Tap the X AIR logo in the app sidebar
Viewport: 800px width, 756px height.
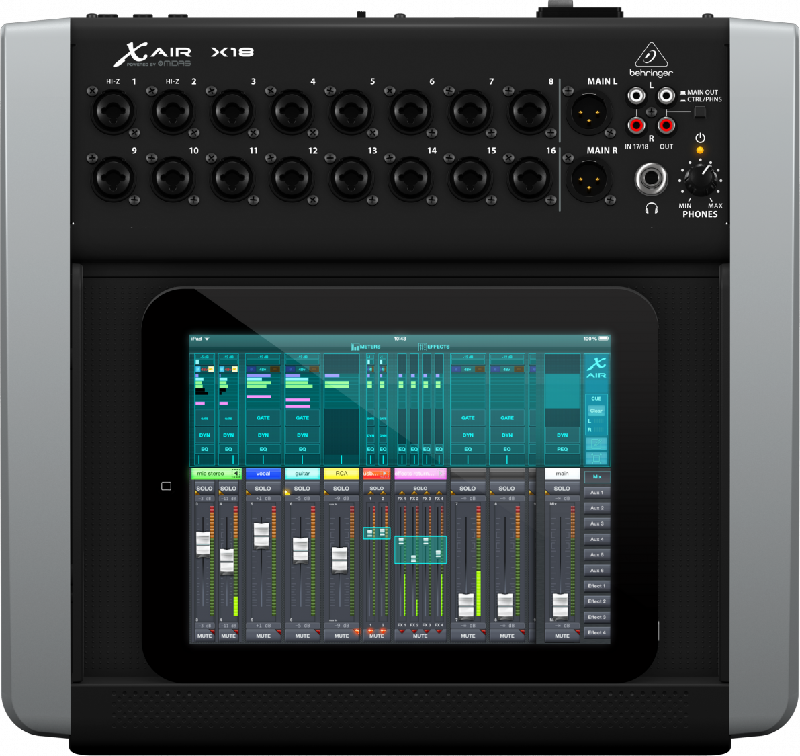[596, 368]
